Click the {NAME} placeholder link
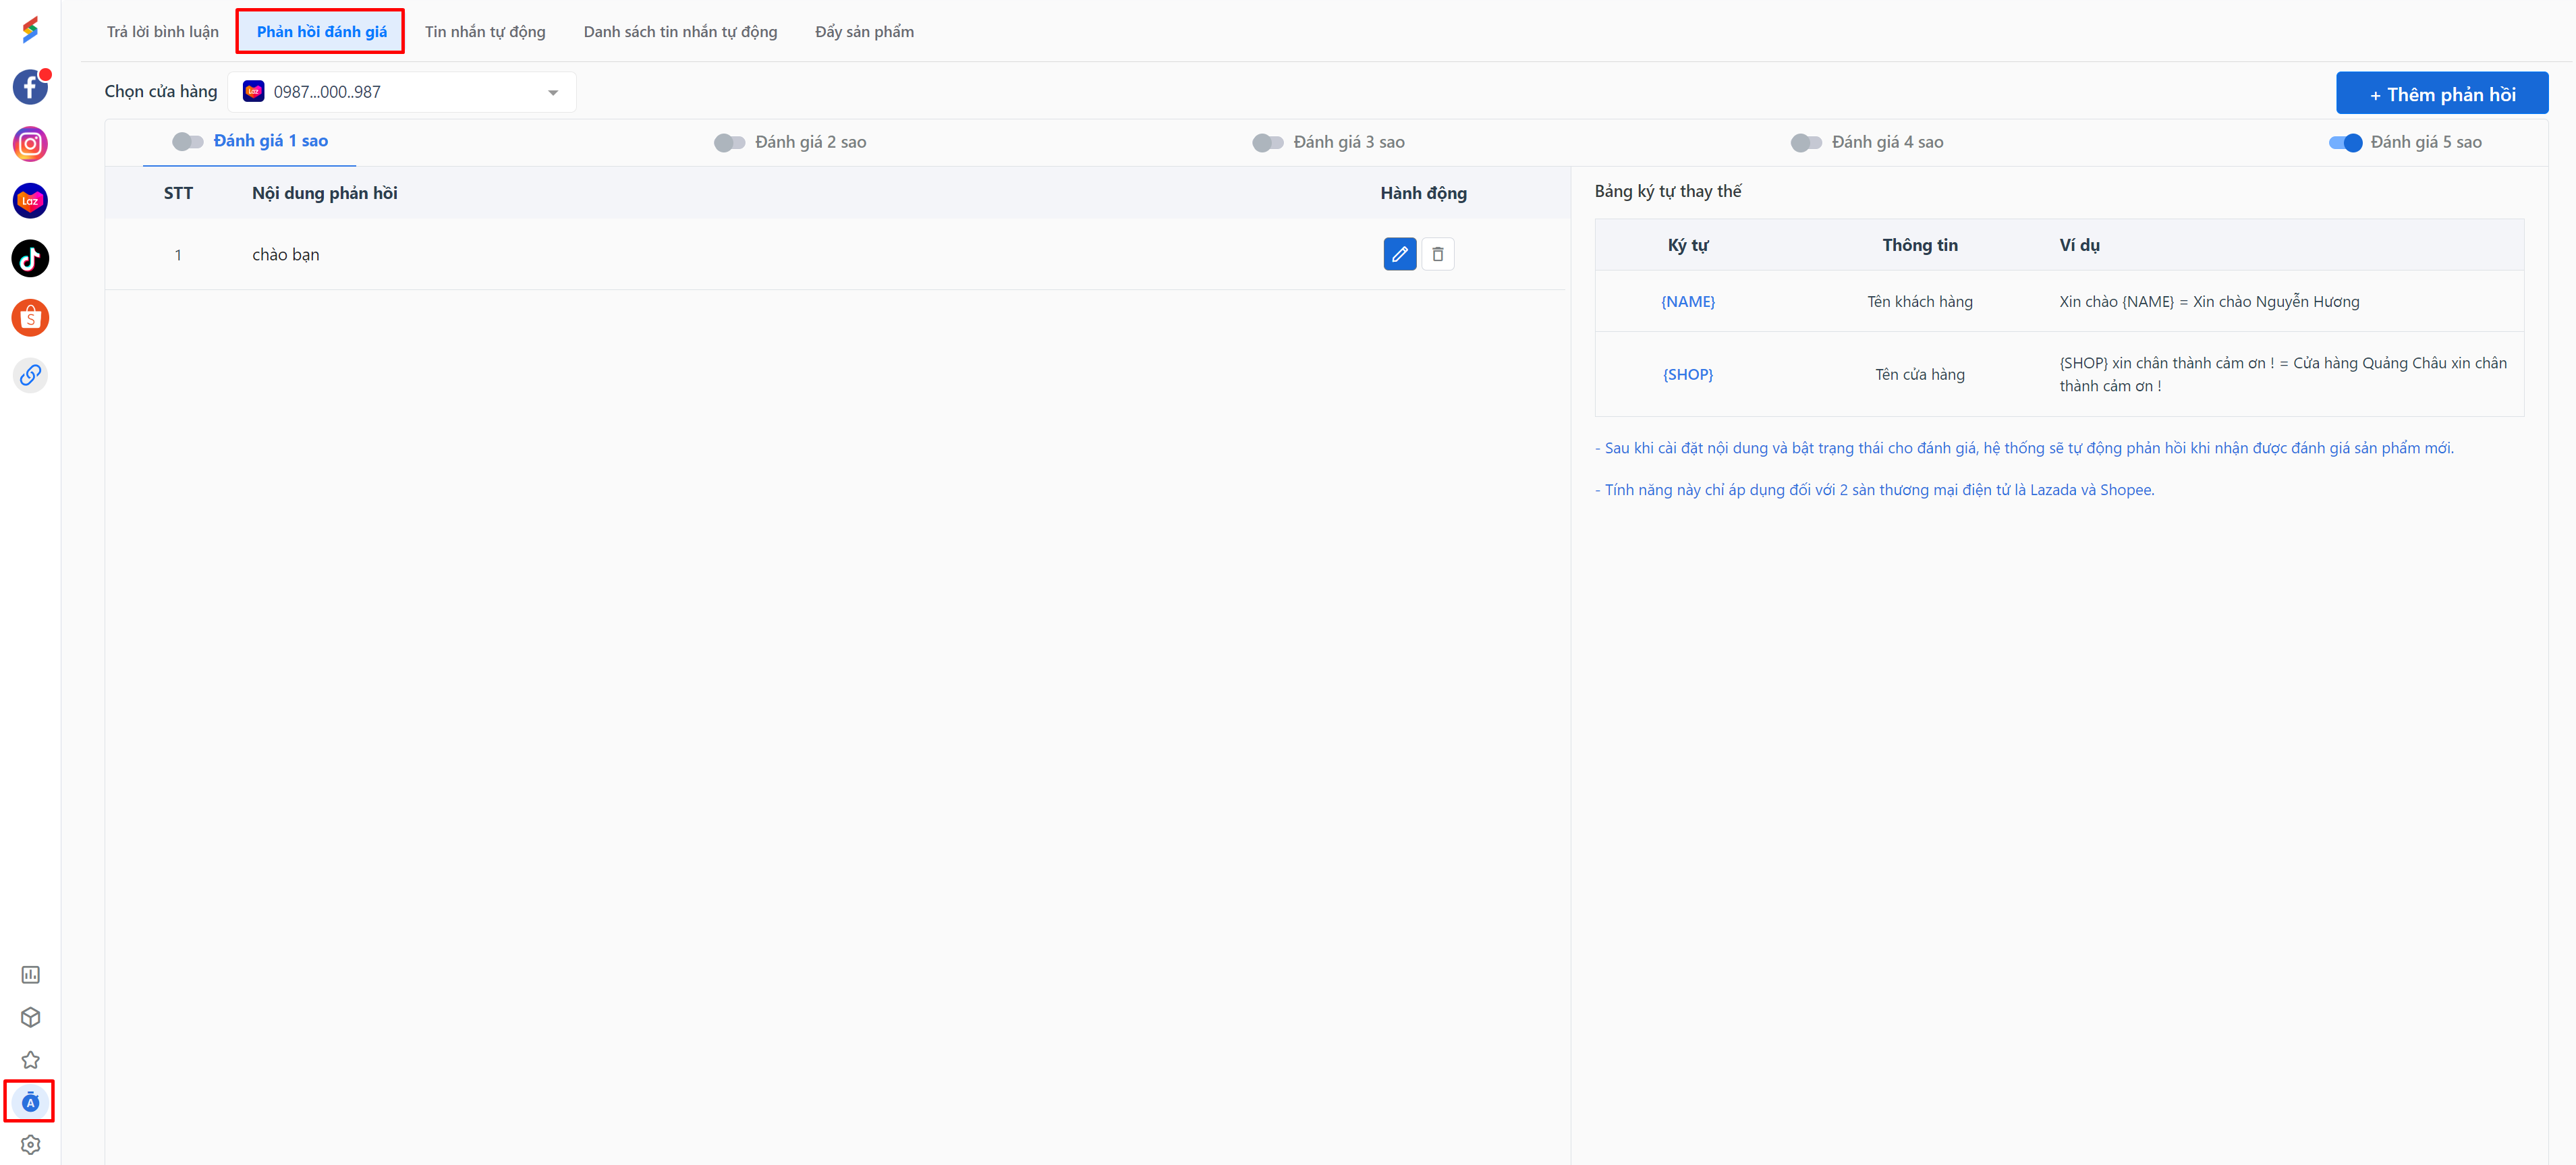The height and width of the screenshot is (1165, 2576). pos(1687,302)
